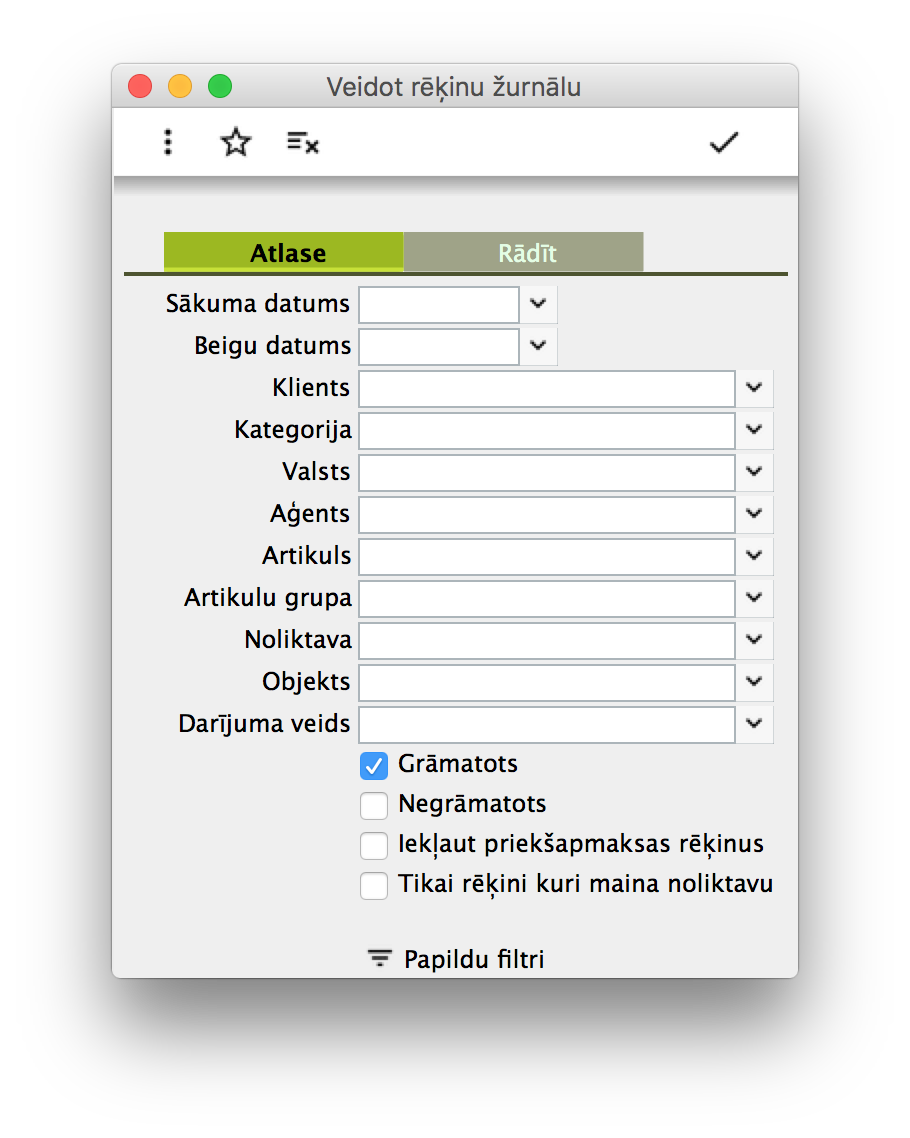The image size is (910, 1138).
Task: Check Tikai rēķini kuri maina noliktavu
Action: (x=374, y=886)
